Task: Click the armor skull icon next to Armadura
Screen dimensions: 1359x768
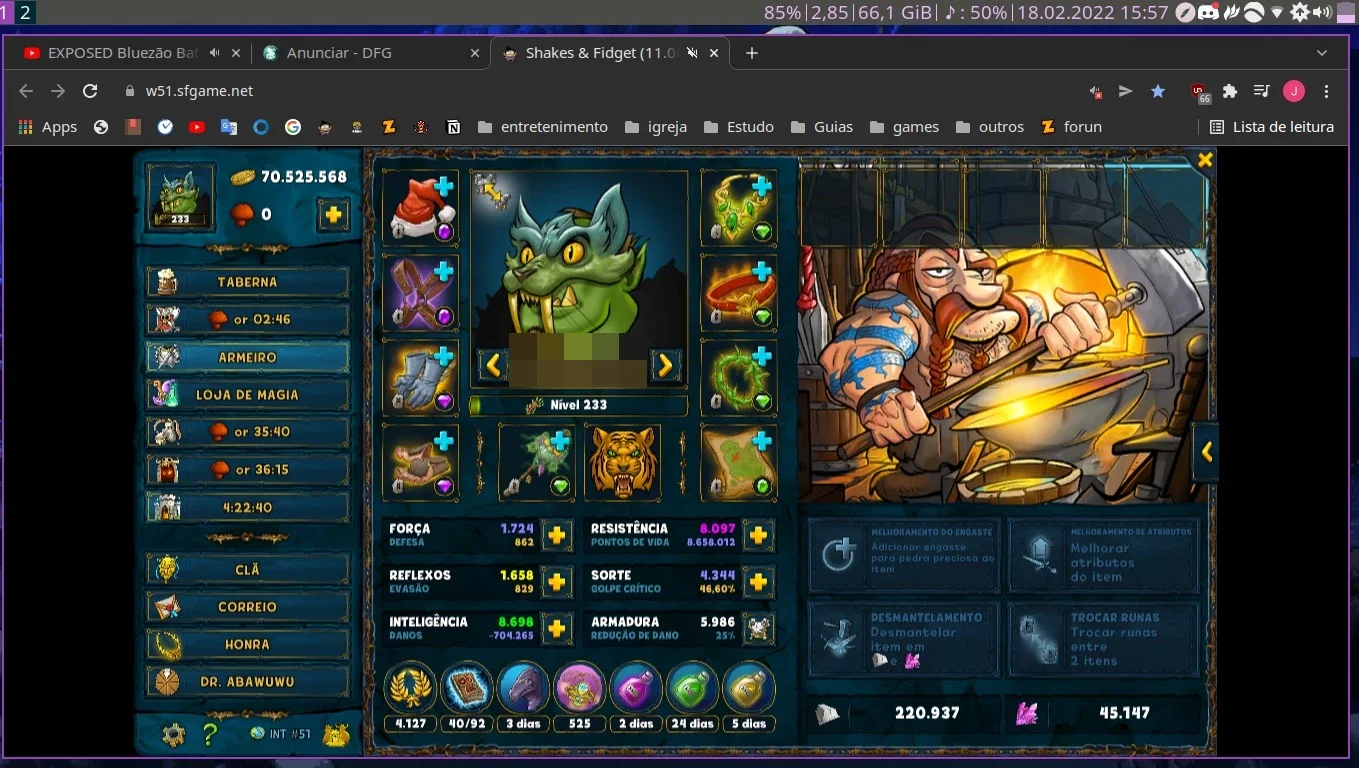Action: [x=759, y=628]
